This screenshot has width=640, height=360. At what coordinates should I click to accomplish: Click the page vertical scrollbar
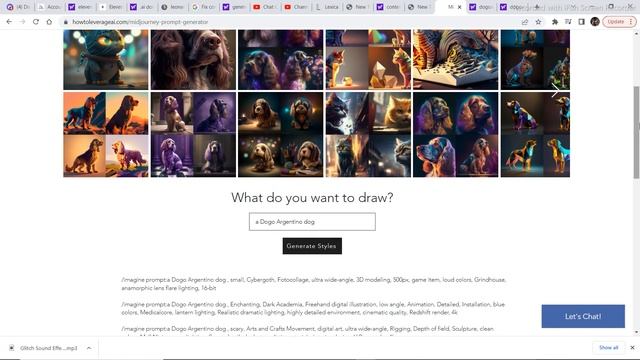636,132
